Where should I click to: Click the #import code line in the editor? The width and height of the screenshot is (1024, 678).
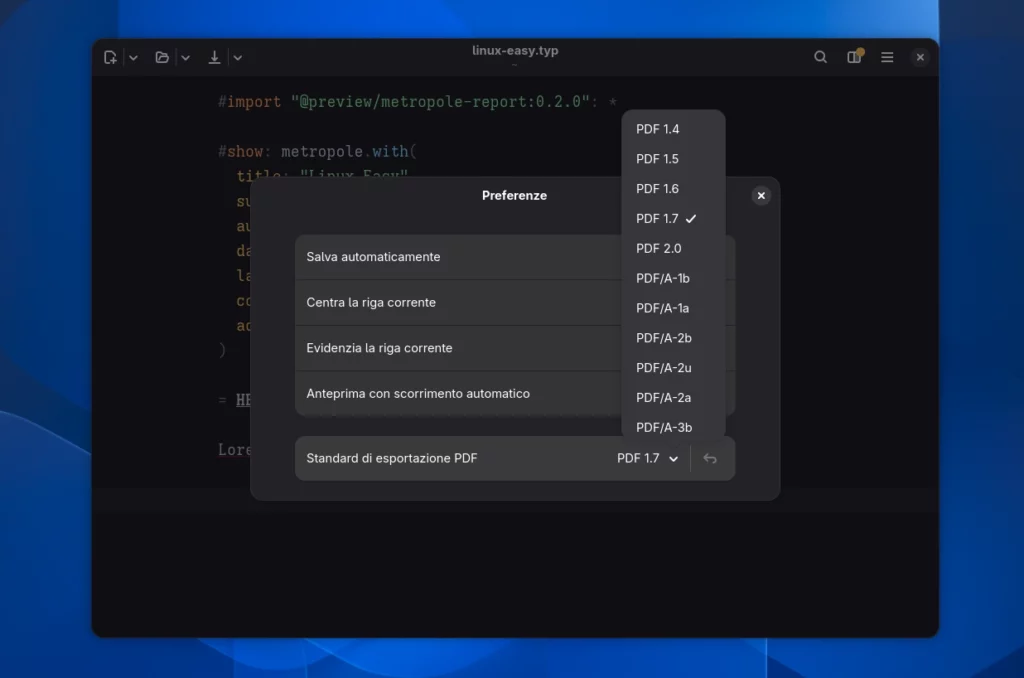pos(417,101)
